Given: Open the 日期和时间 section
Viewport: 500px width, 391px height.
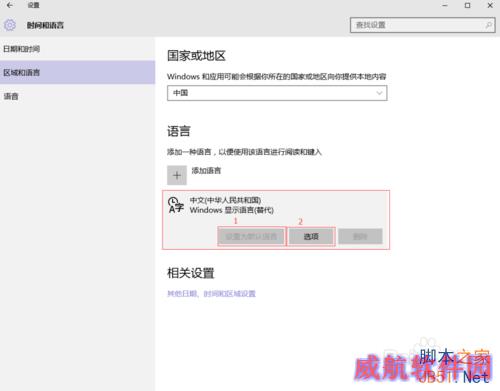Looking at the screenshot, I should (77, 49).
